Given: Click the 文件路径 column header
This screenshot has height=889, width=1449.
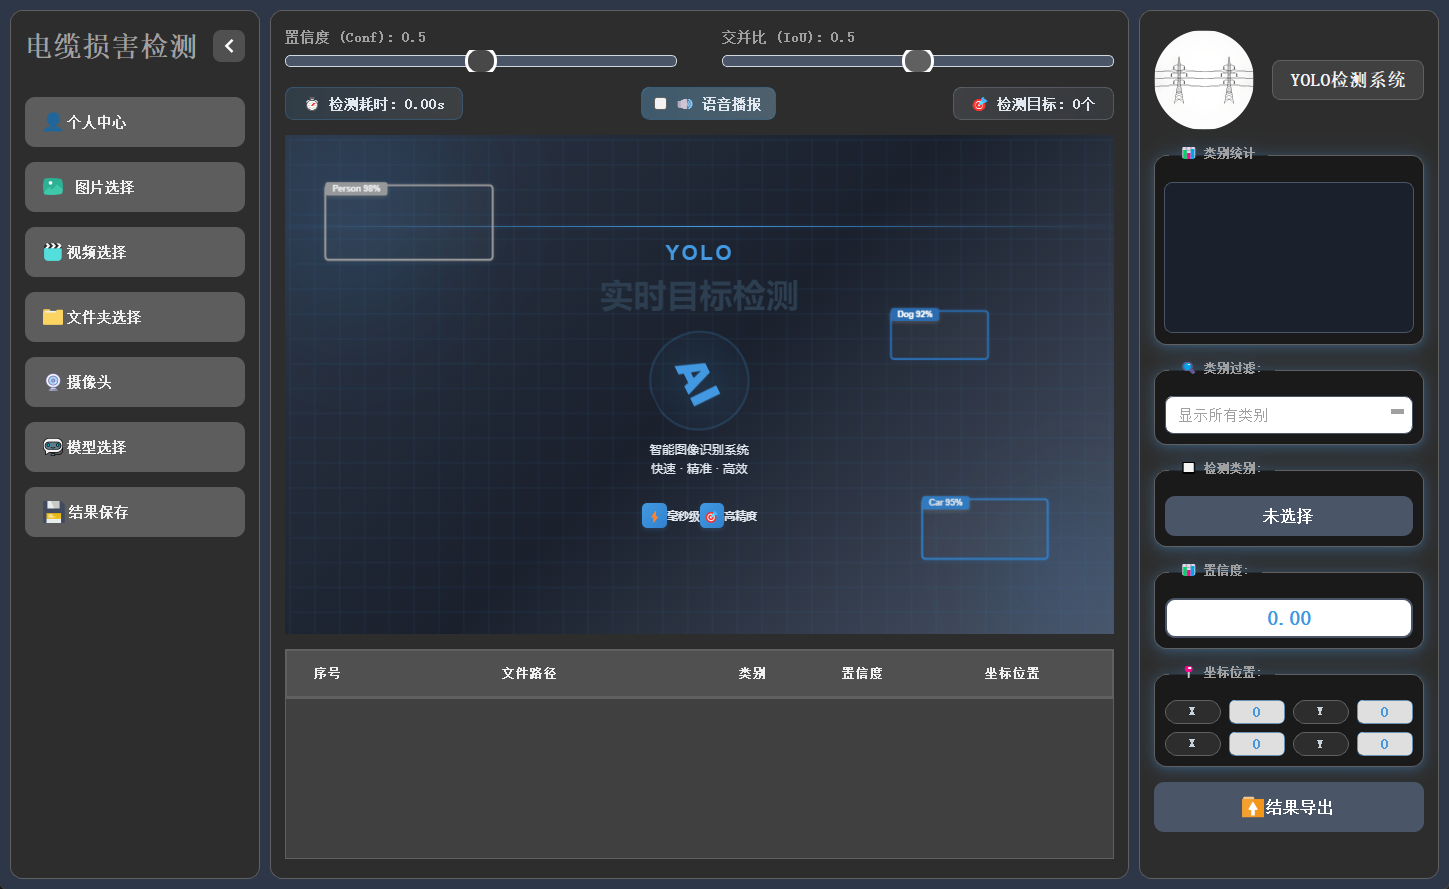Looking at the screenshot, I should 529,674.
